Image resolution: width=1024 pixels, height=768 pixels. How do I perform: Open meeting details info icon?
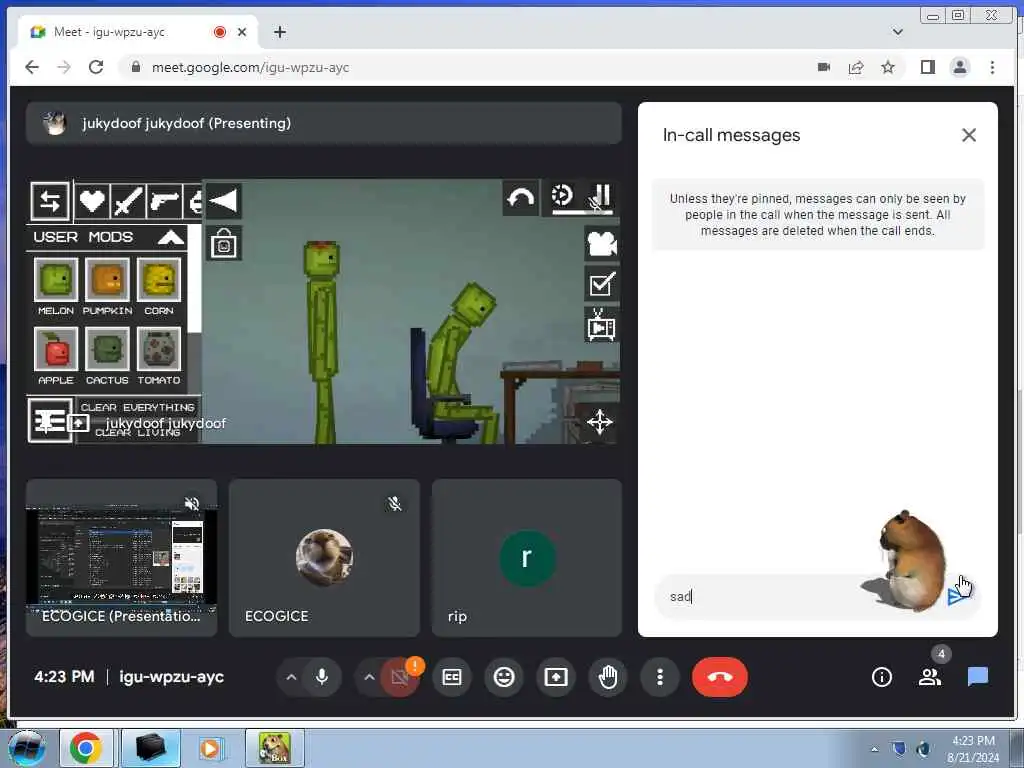882,677
